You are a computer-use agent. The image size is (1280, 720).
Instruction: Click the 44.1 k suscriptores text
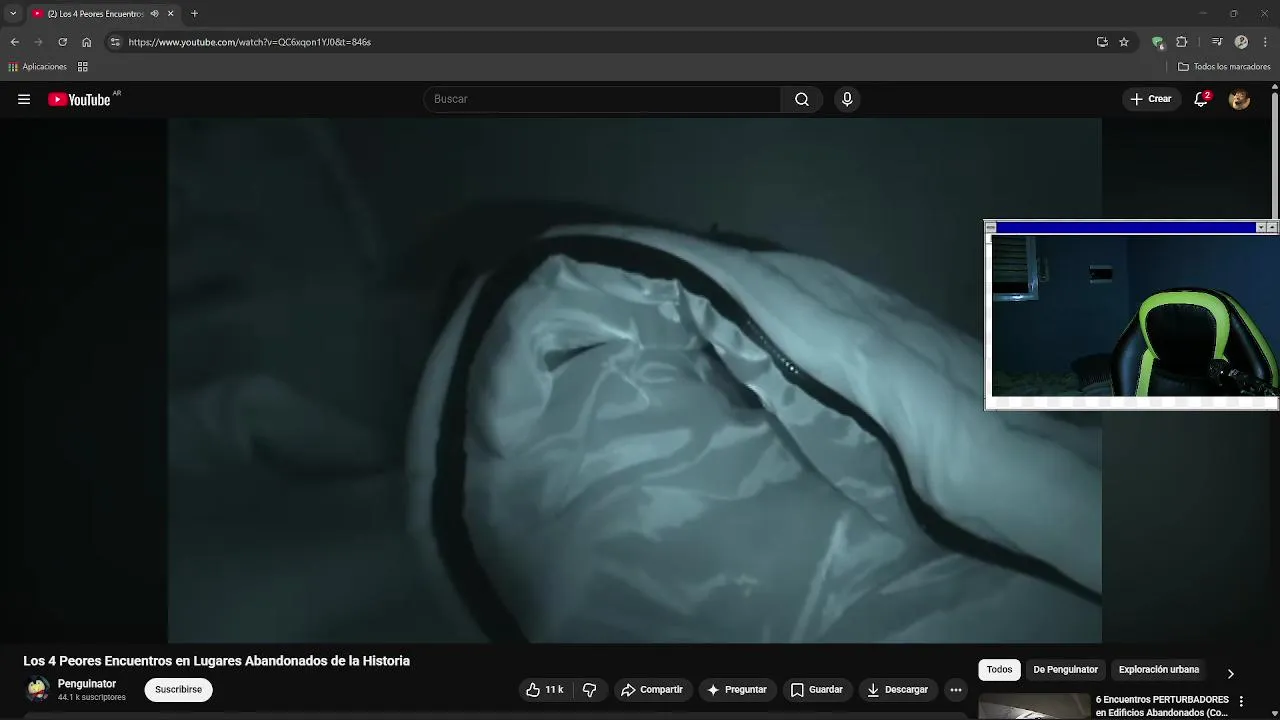pos(92,697)
